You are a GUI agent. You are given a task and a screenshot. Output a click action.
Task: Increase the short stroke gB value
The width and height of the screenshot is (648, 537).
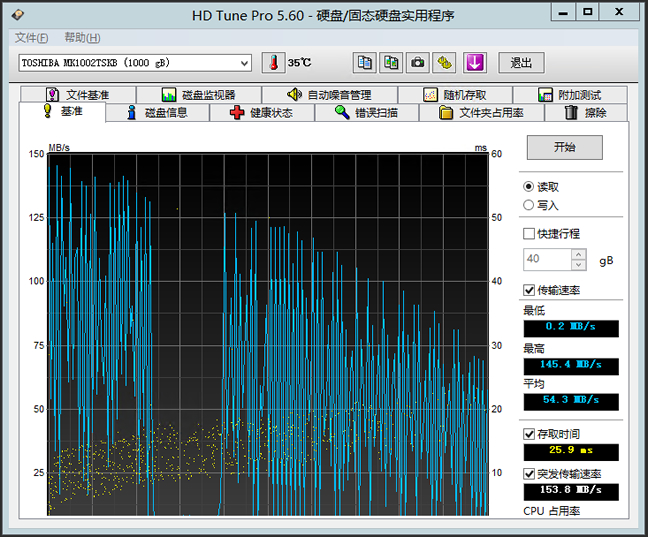(578, 254)
